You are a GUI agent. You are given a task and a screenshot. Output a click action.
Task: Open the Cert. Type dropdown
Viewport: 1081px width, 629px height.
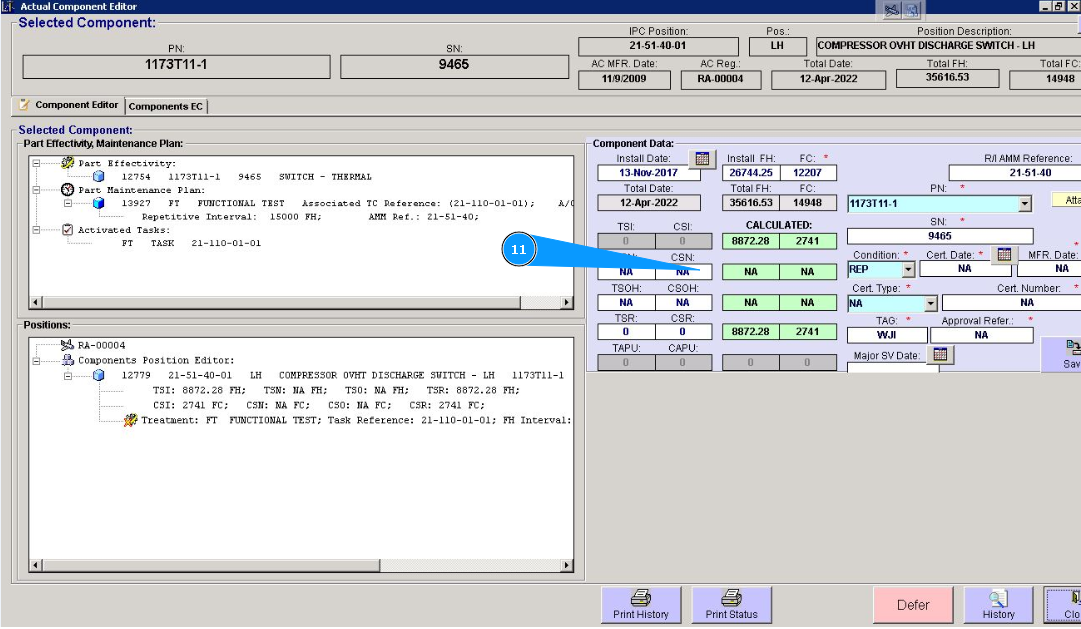tap(930, 303)
